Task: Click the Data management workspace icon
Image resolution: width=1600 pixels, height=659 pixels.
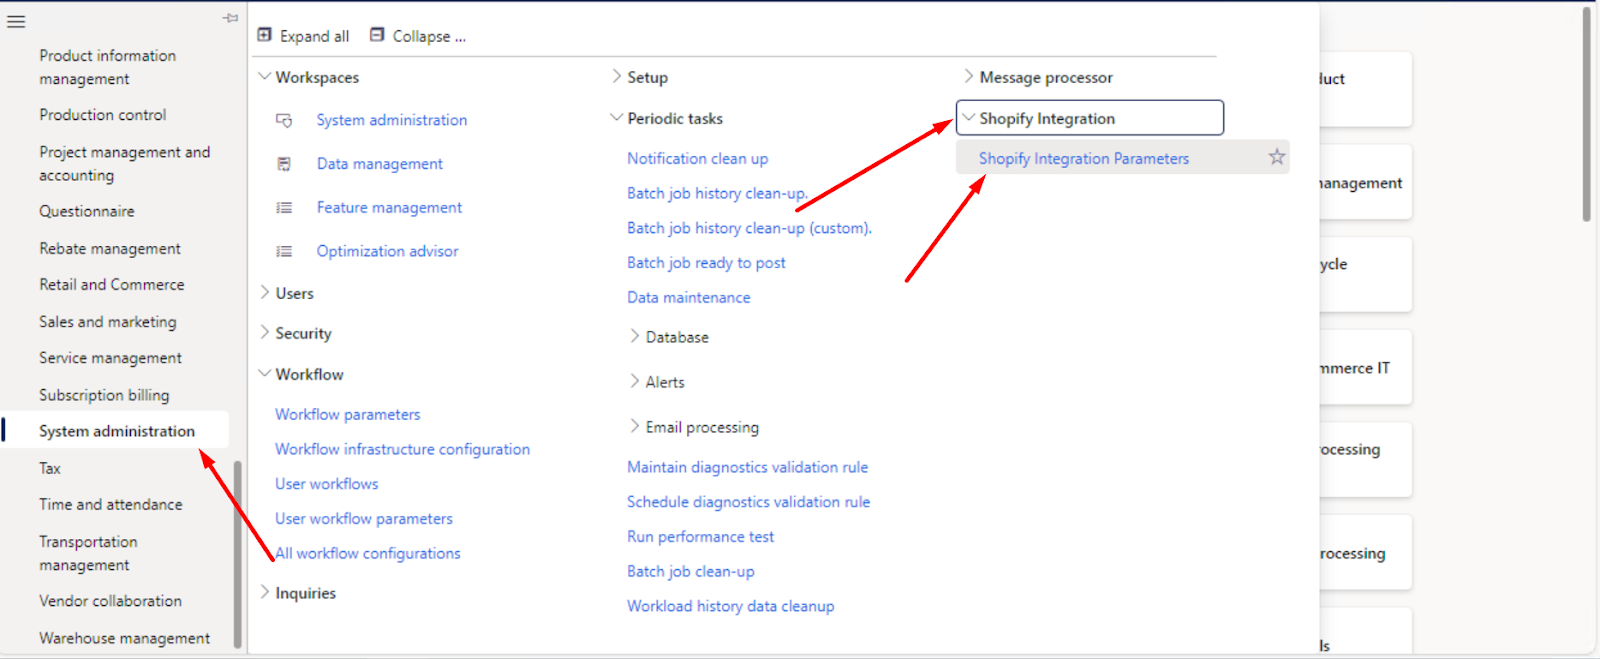Action: (284, 164)
